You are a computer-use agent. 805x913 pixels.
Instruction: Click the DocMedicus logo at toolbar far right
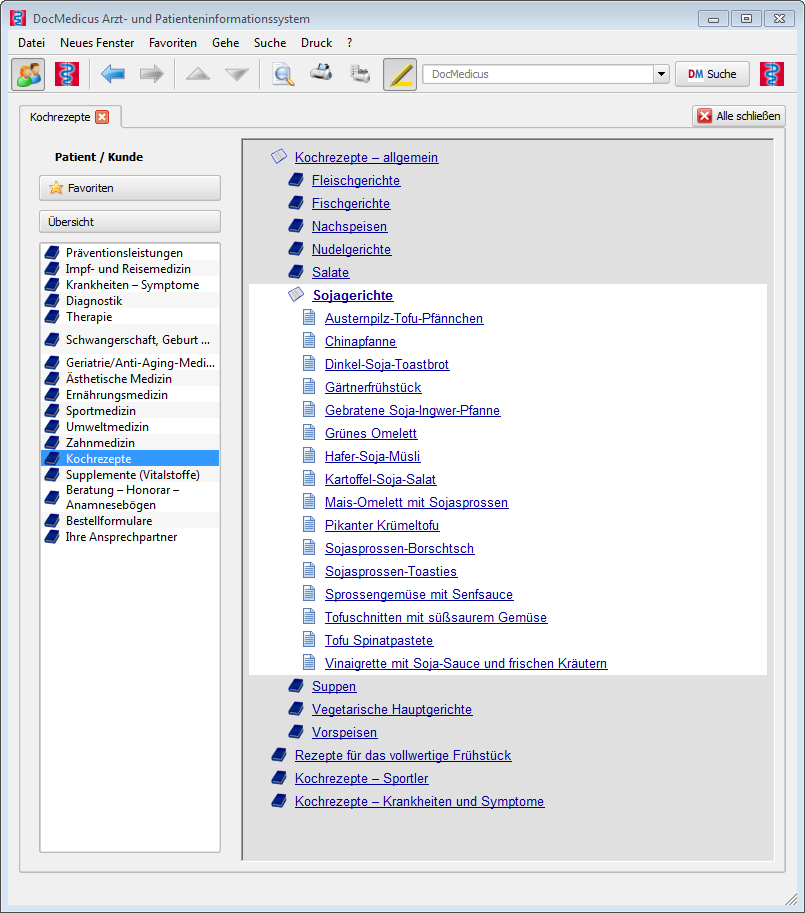point(772,74)
